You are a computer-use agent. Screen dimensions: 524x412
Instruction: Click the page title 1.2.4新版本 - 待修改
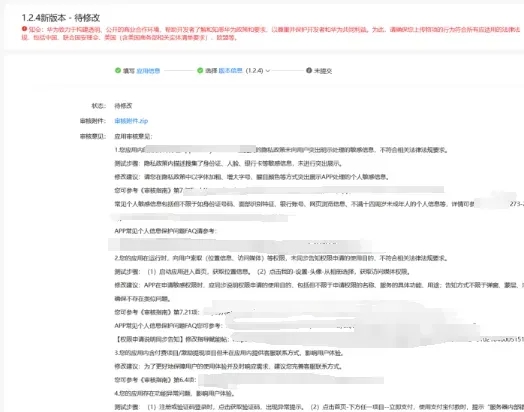60,18
